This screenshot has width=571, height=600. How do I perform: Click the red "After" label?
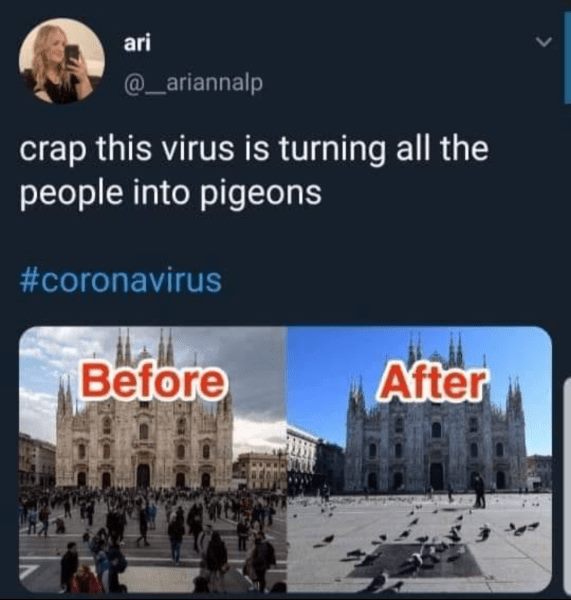tap(431, 382)
